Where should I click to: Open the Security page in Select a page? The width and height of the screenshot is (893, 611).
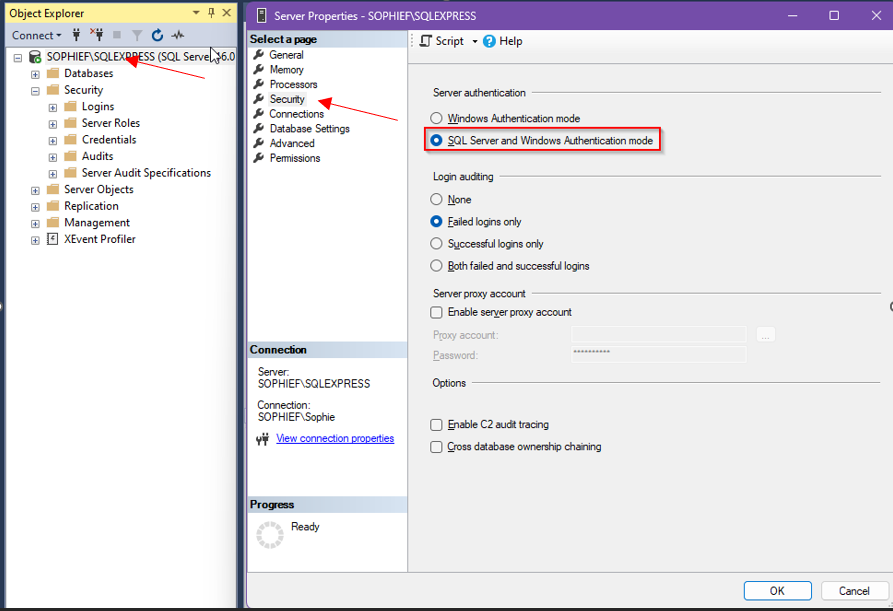(x=287, y=99)
